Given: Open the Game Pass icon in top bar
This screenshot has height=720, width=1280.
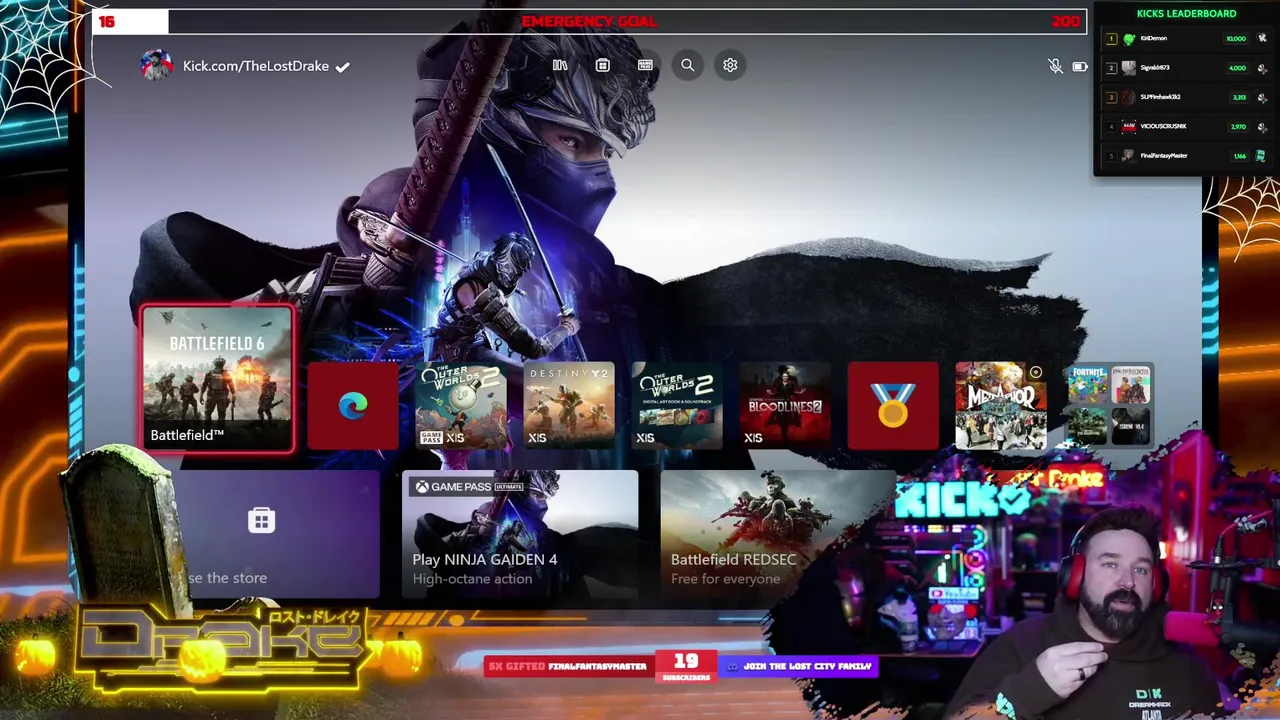Looking at the screenshot, I should point(645,65).
